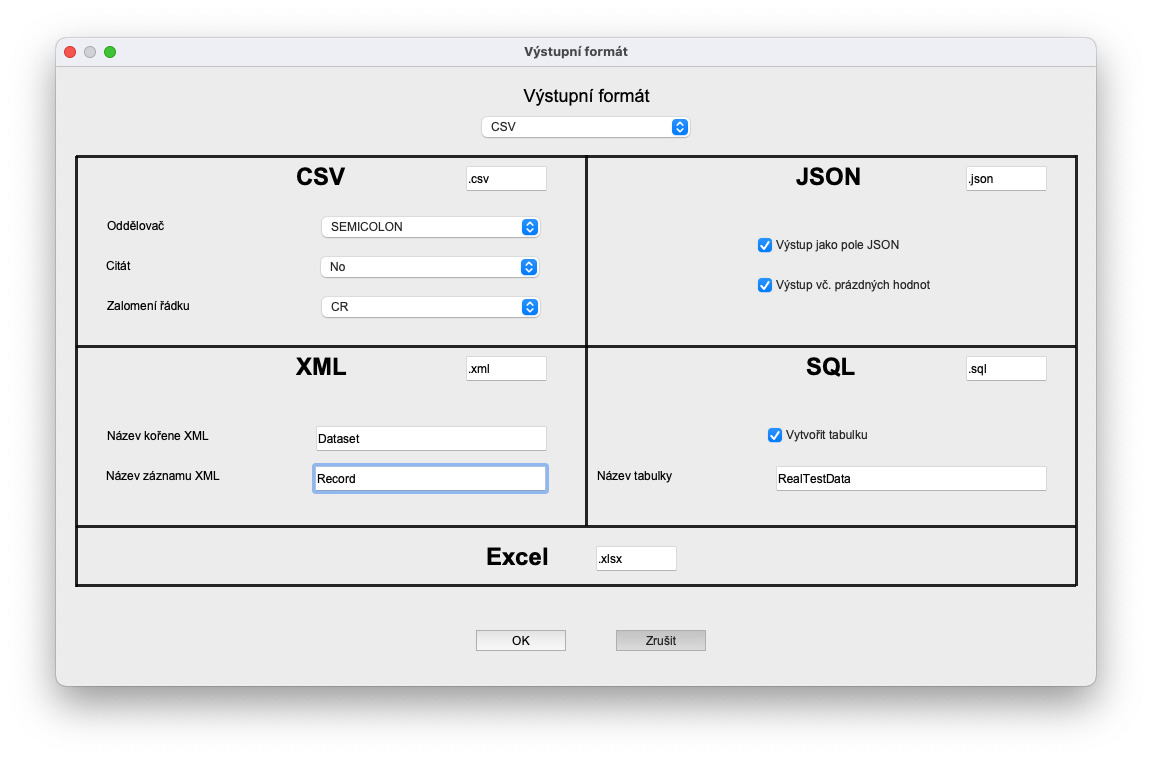Click the OK button
The height and width of the screenshot is (760, 1152).
(521, 640)
